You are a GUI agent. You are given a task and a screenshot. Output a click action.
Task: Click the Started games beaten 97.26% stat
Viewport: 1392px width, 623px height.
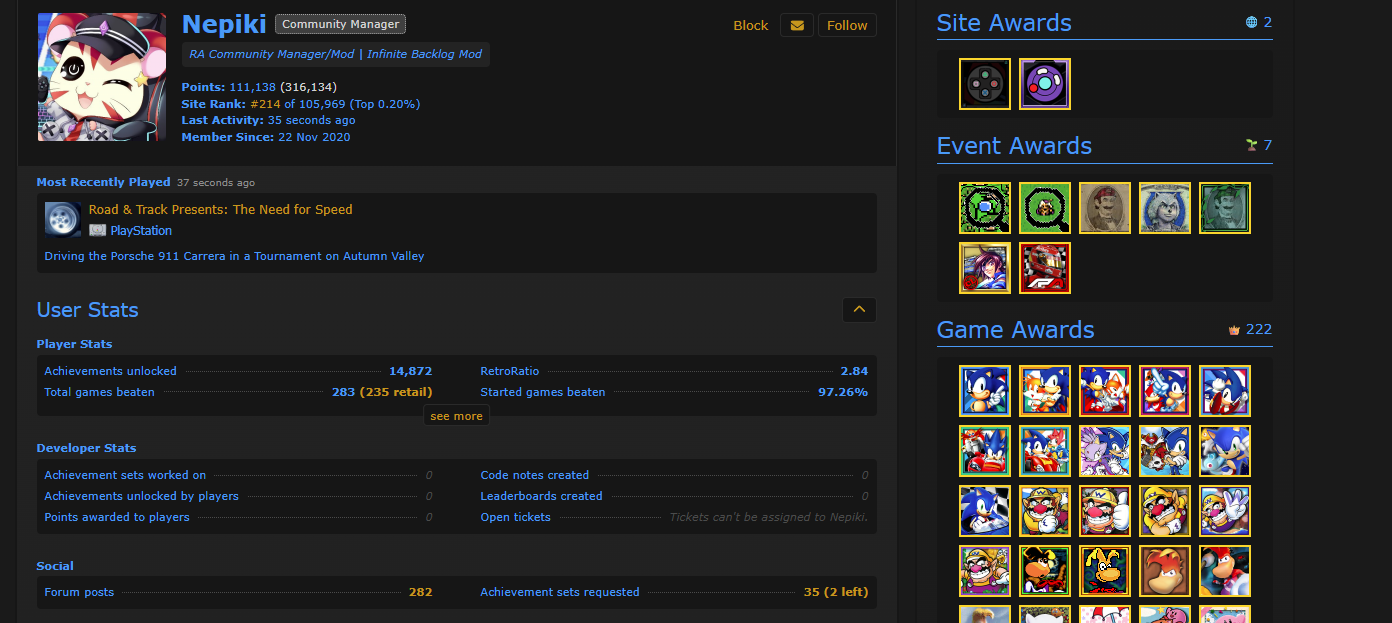coord(674,392)
